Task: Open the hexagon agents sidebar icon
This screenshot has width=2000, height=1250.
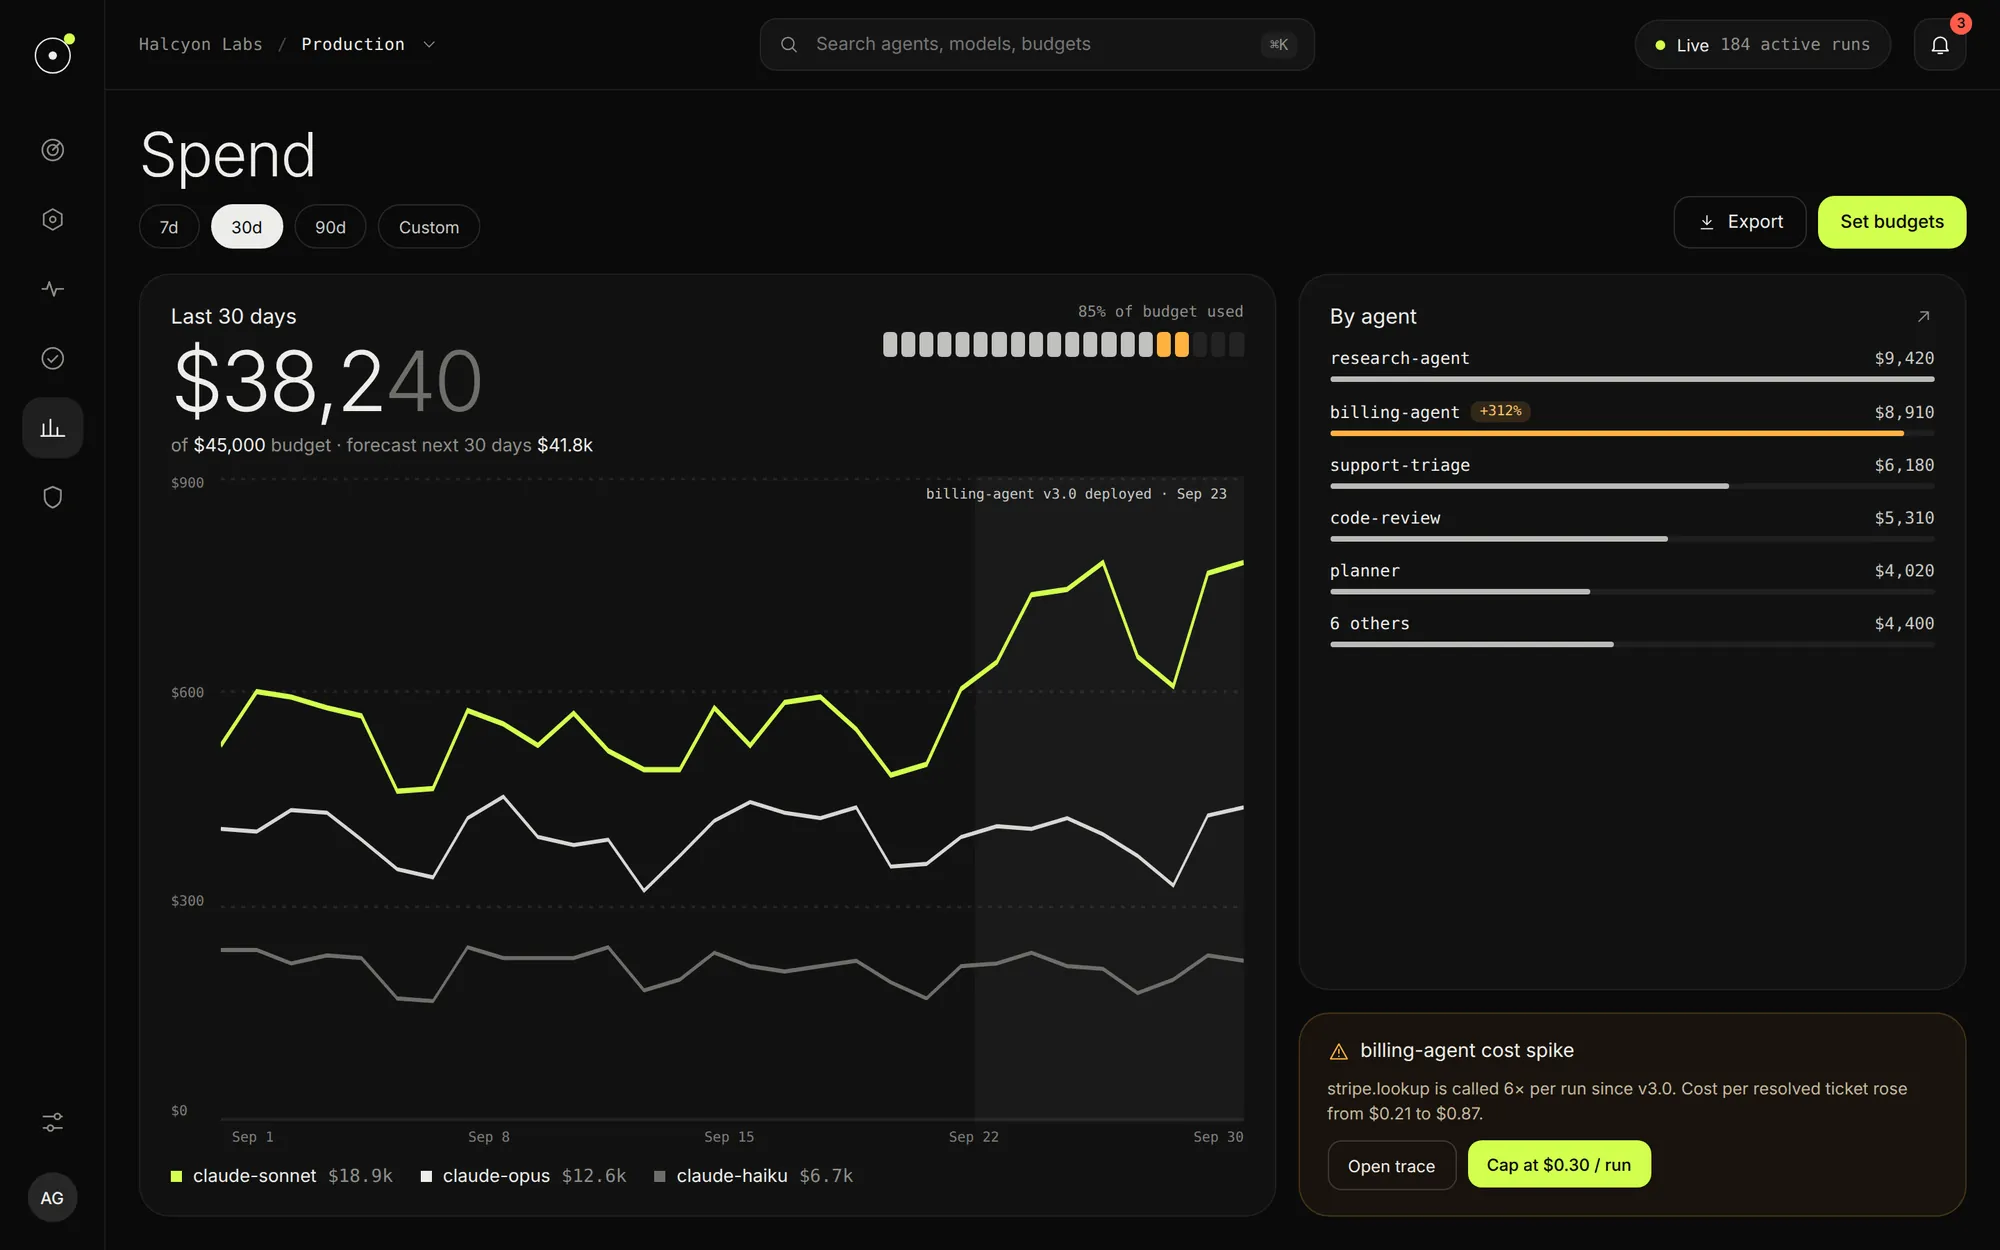Action: 53,219
